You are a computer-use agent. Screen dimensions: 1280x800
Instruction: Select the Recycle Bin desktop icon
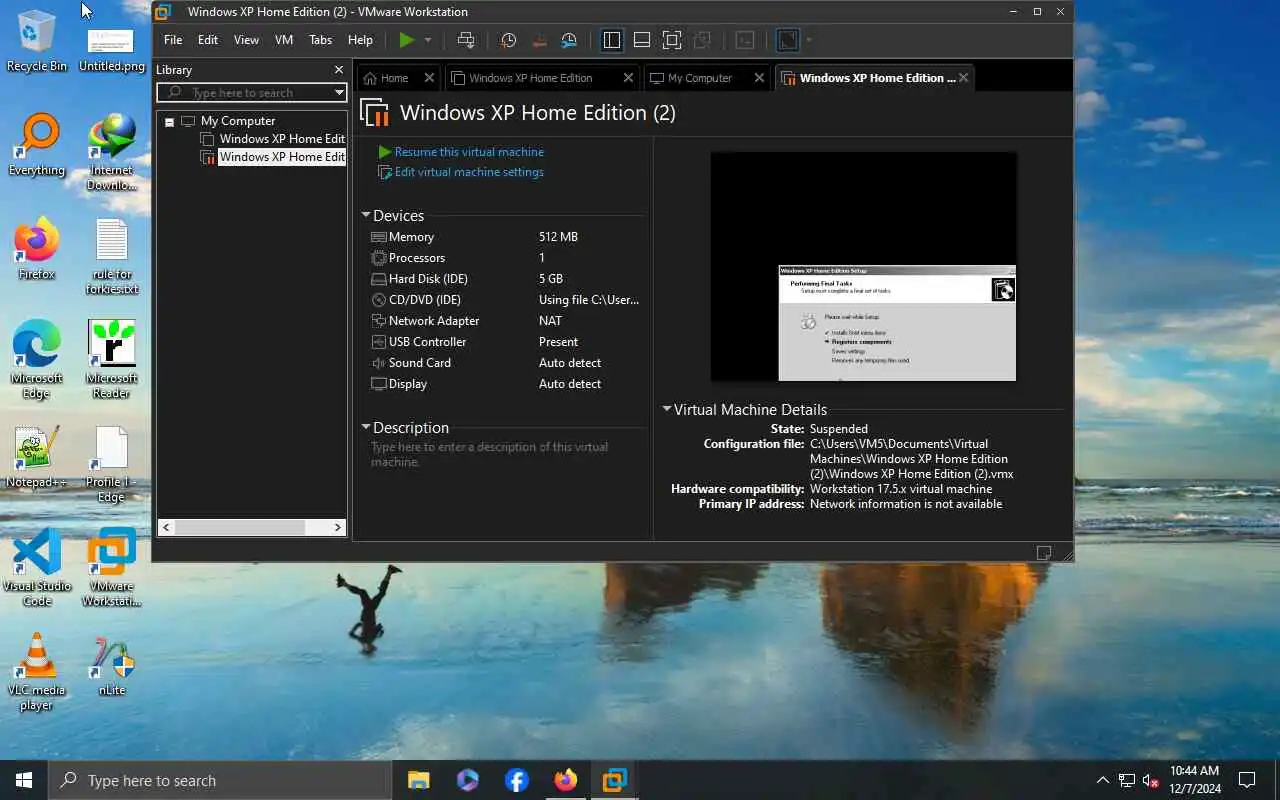[37, 40]
